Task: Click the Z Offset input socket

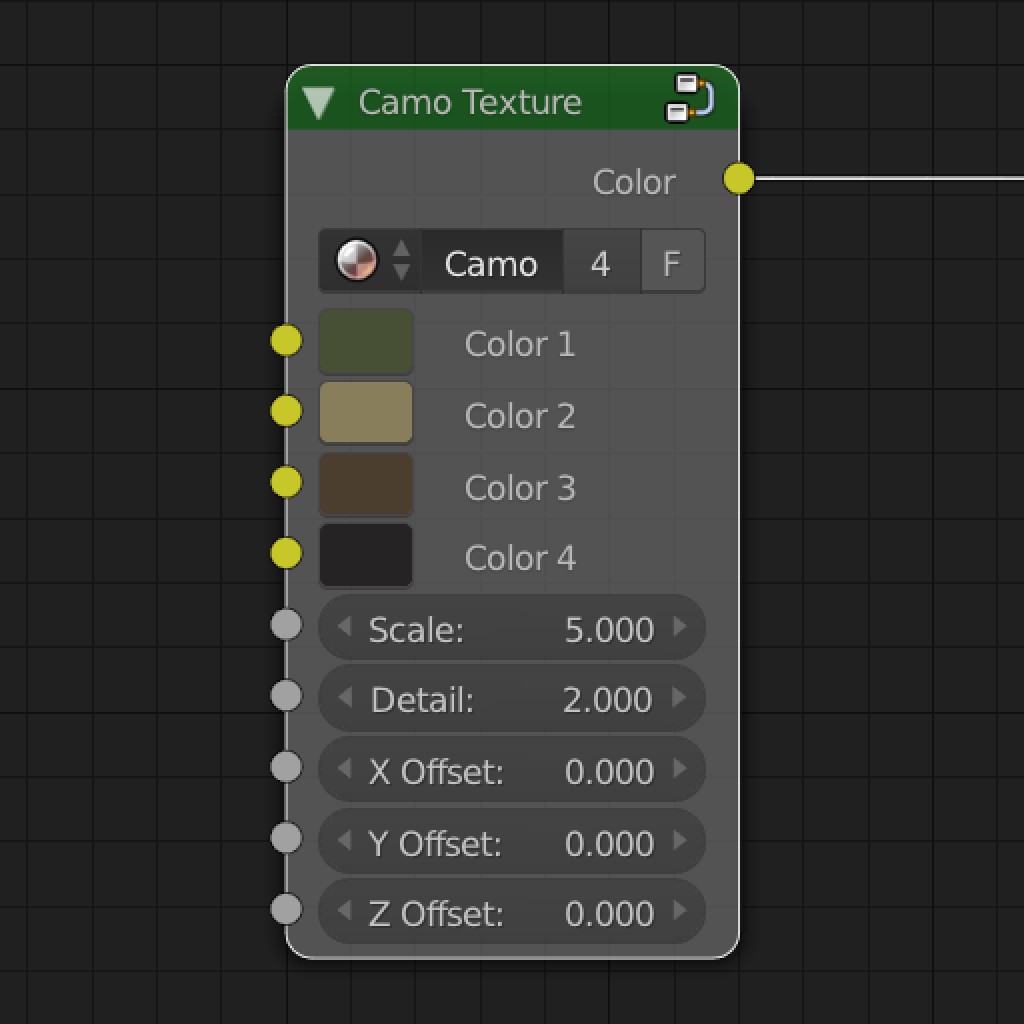Action: pos(286,910)
